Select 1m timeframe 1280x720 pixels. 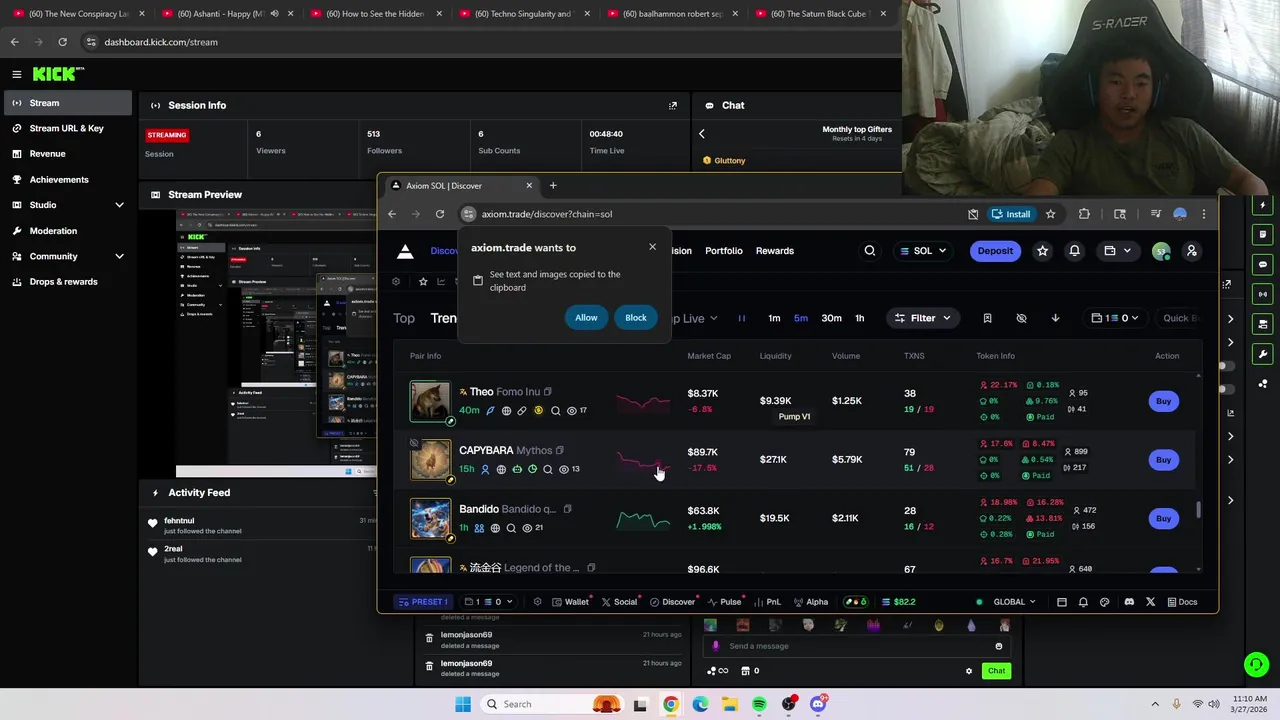click(x=774, y=318)
